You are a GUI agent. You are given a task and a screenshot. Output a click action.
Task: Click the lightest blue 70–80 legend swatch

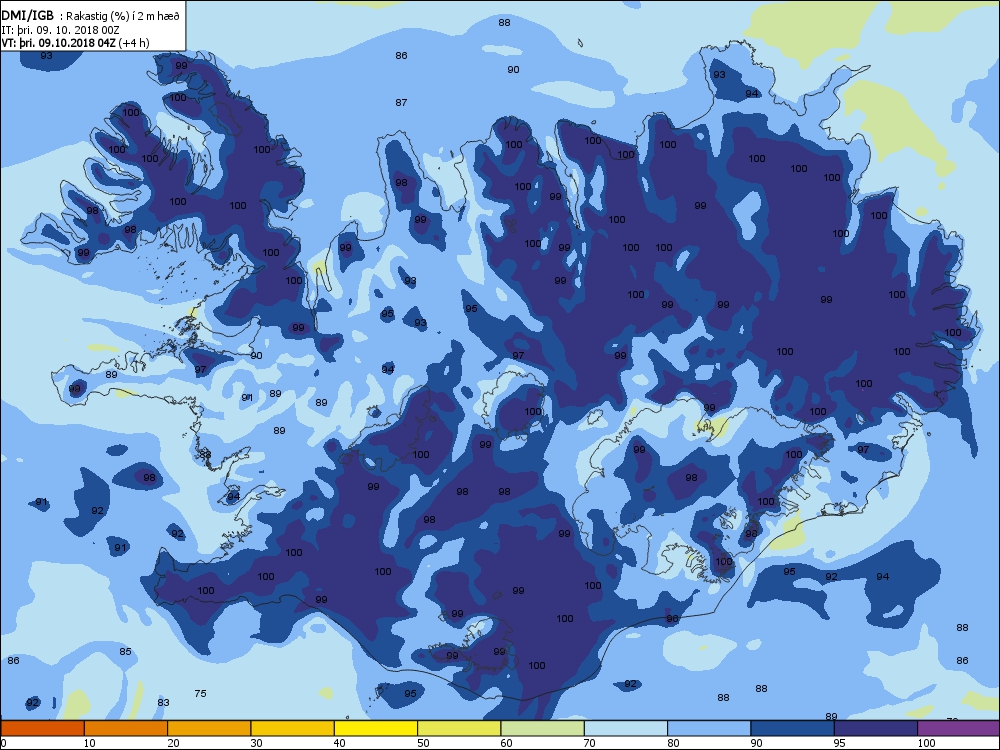pyautogui.click(x=626, y=728)
